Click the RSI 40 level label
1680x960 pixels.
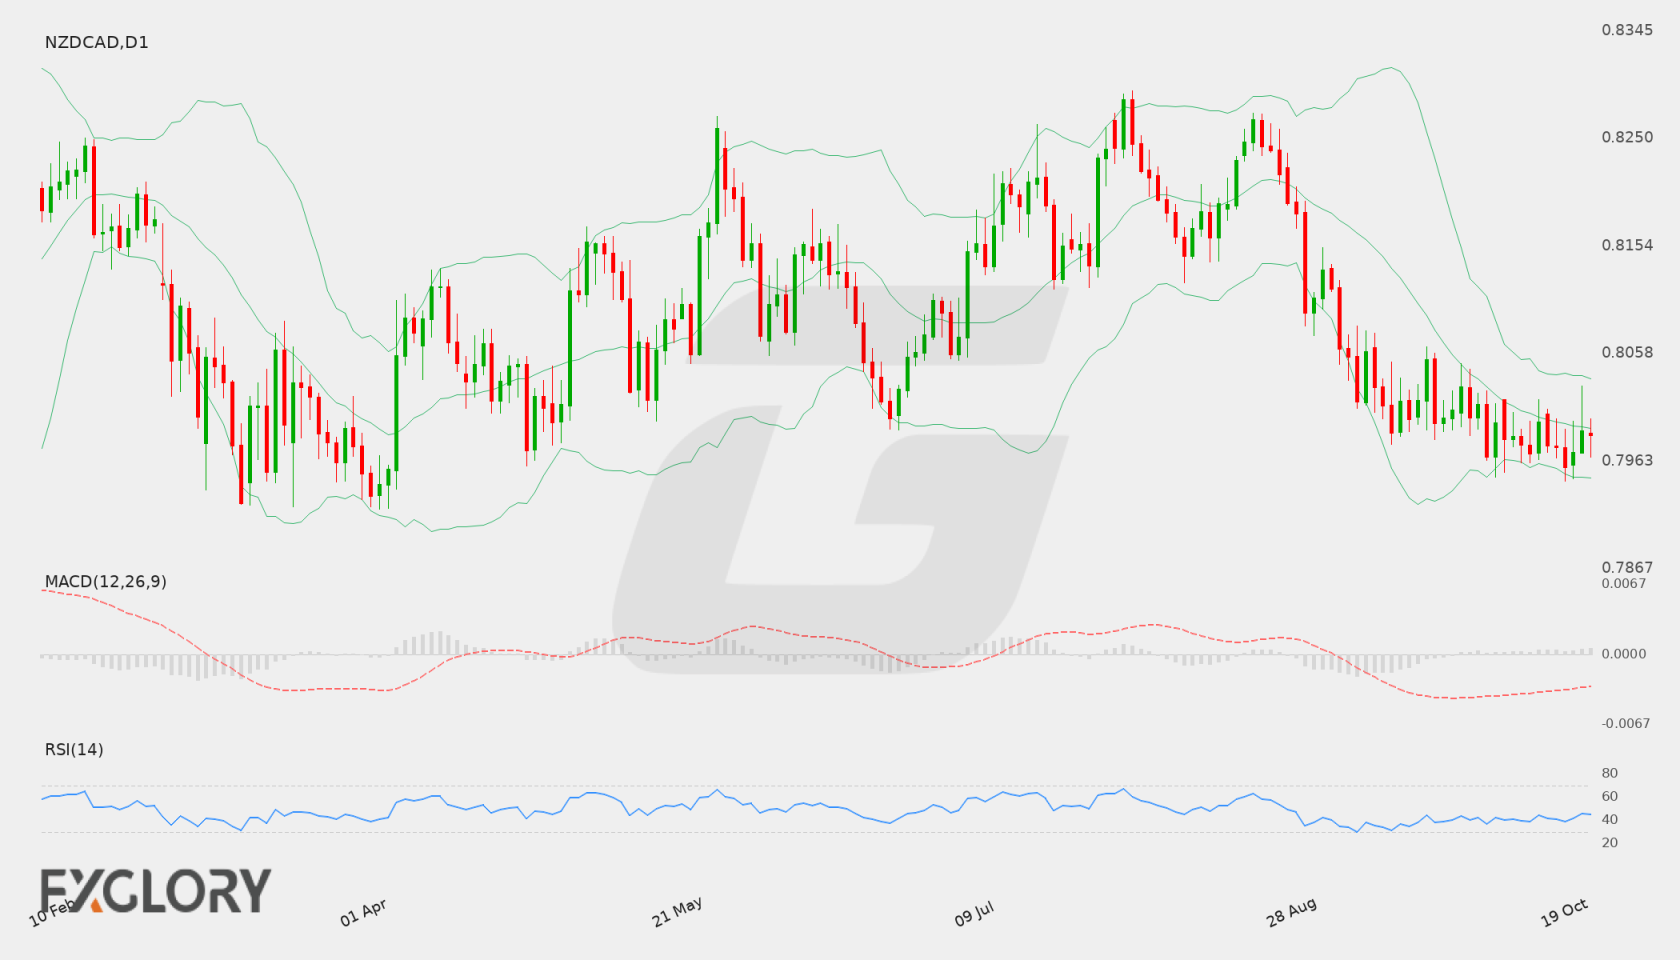tap(1610, 819)
